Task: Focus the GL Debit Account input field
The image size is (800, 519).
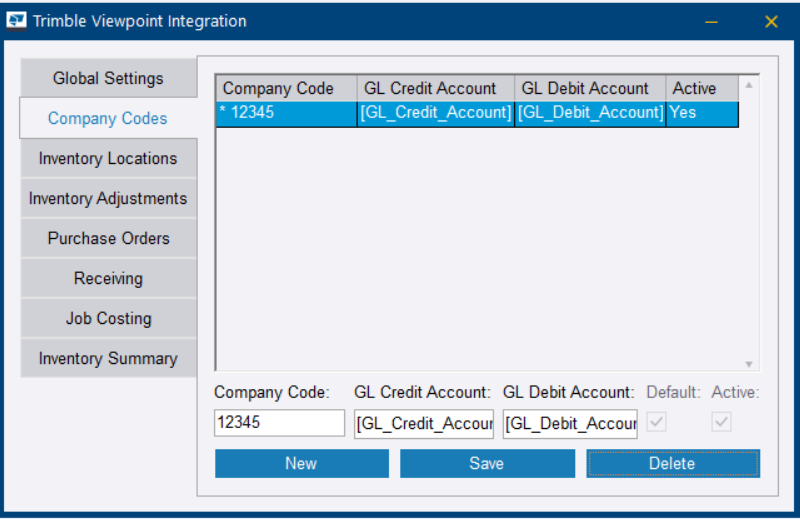Action: coord(570,424)
